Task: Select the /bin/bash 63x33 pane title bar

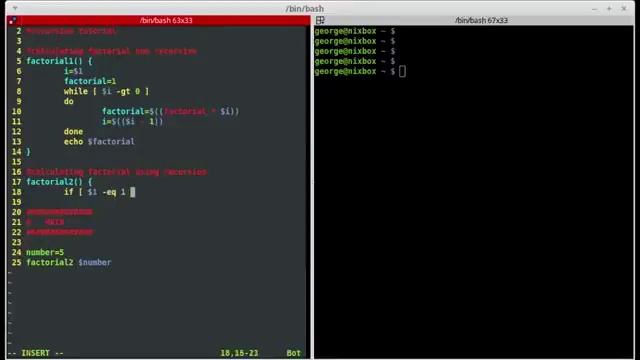Action: tap(166, 20)
